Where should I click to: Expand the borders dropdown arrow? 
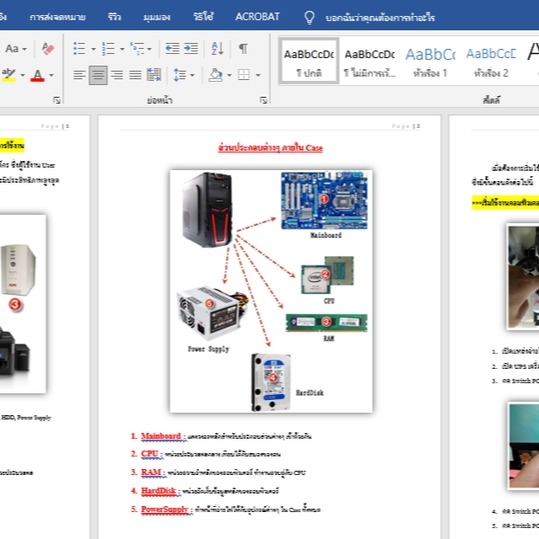click(x=258, y=75)
